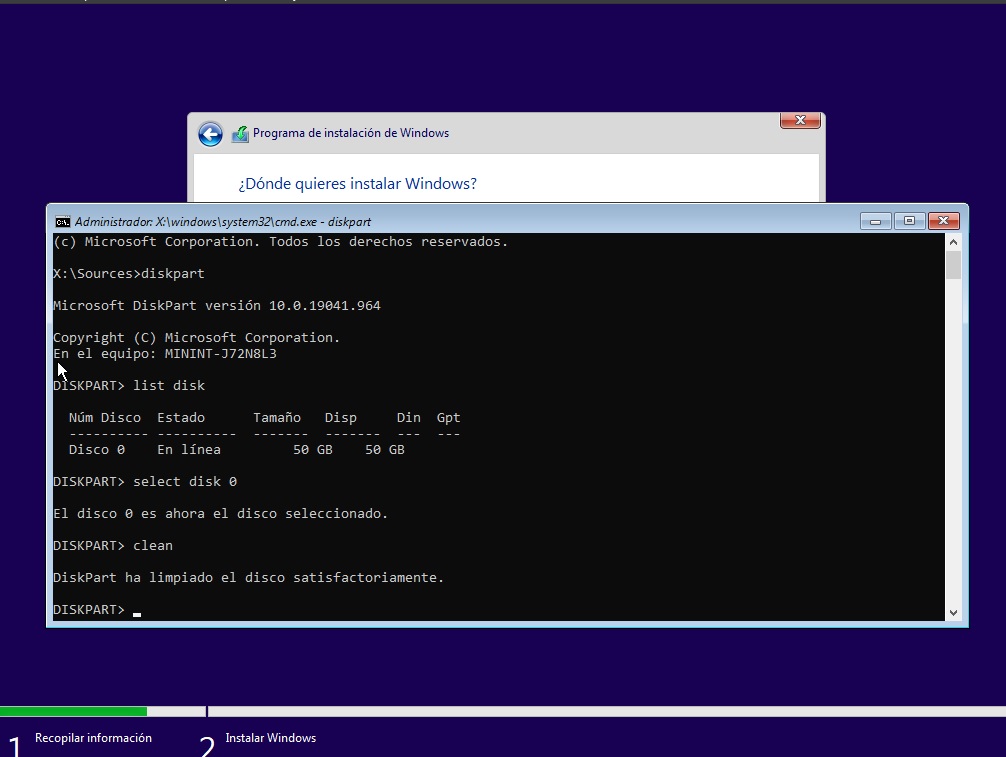Click the console vertical scrollbar thumb
Viewport: 1006px width, 757px height.
tap(953, 265)
